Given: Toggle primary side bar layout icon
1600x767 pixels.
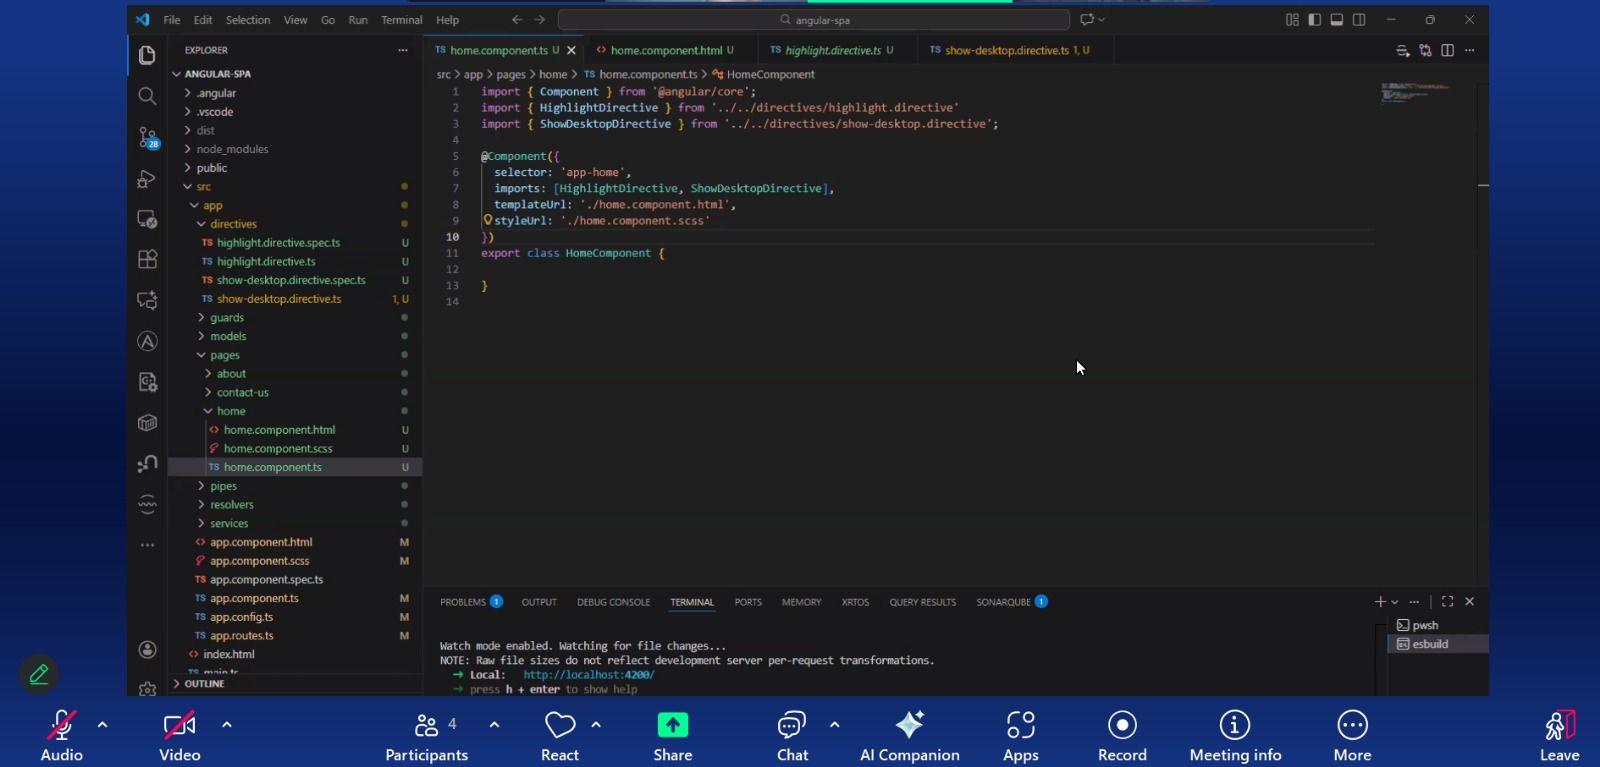Looking at the screenshot, I should point(1314,20).
